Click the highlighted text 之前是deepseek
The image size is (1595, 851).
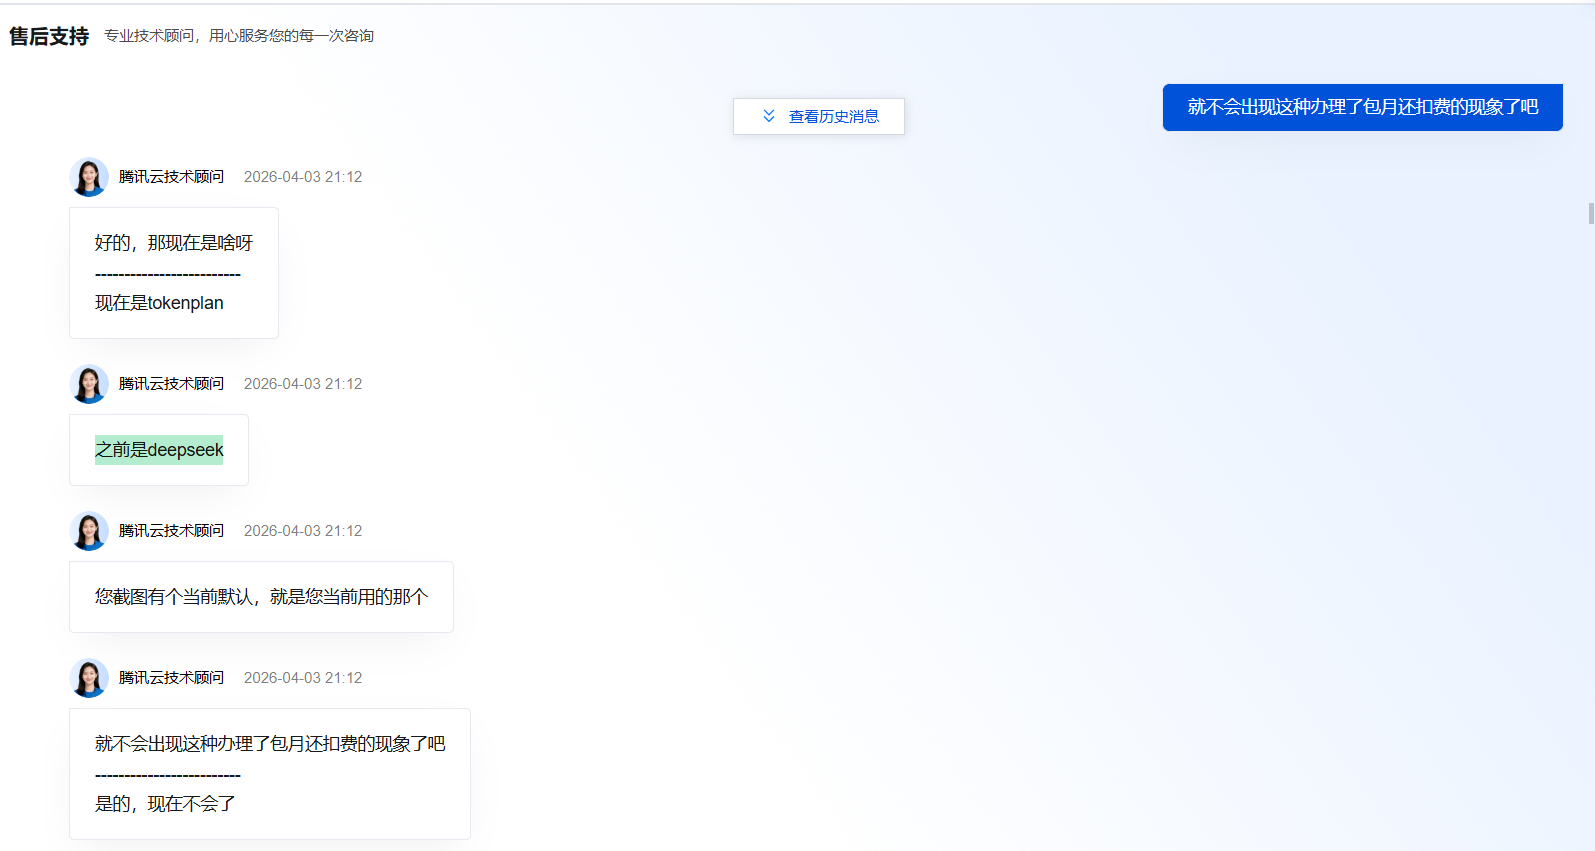[x=159, y=450]
